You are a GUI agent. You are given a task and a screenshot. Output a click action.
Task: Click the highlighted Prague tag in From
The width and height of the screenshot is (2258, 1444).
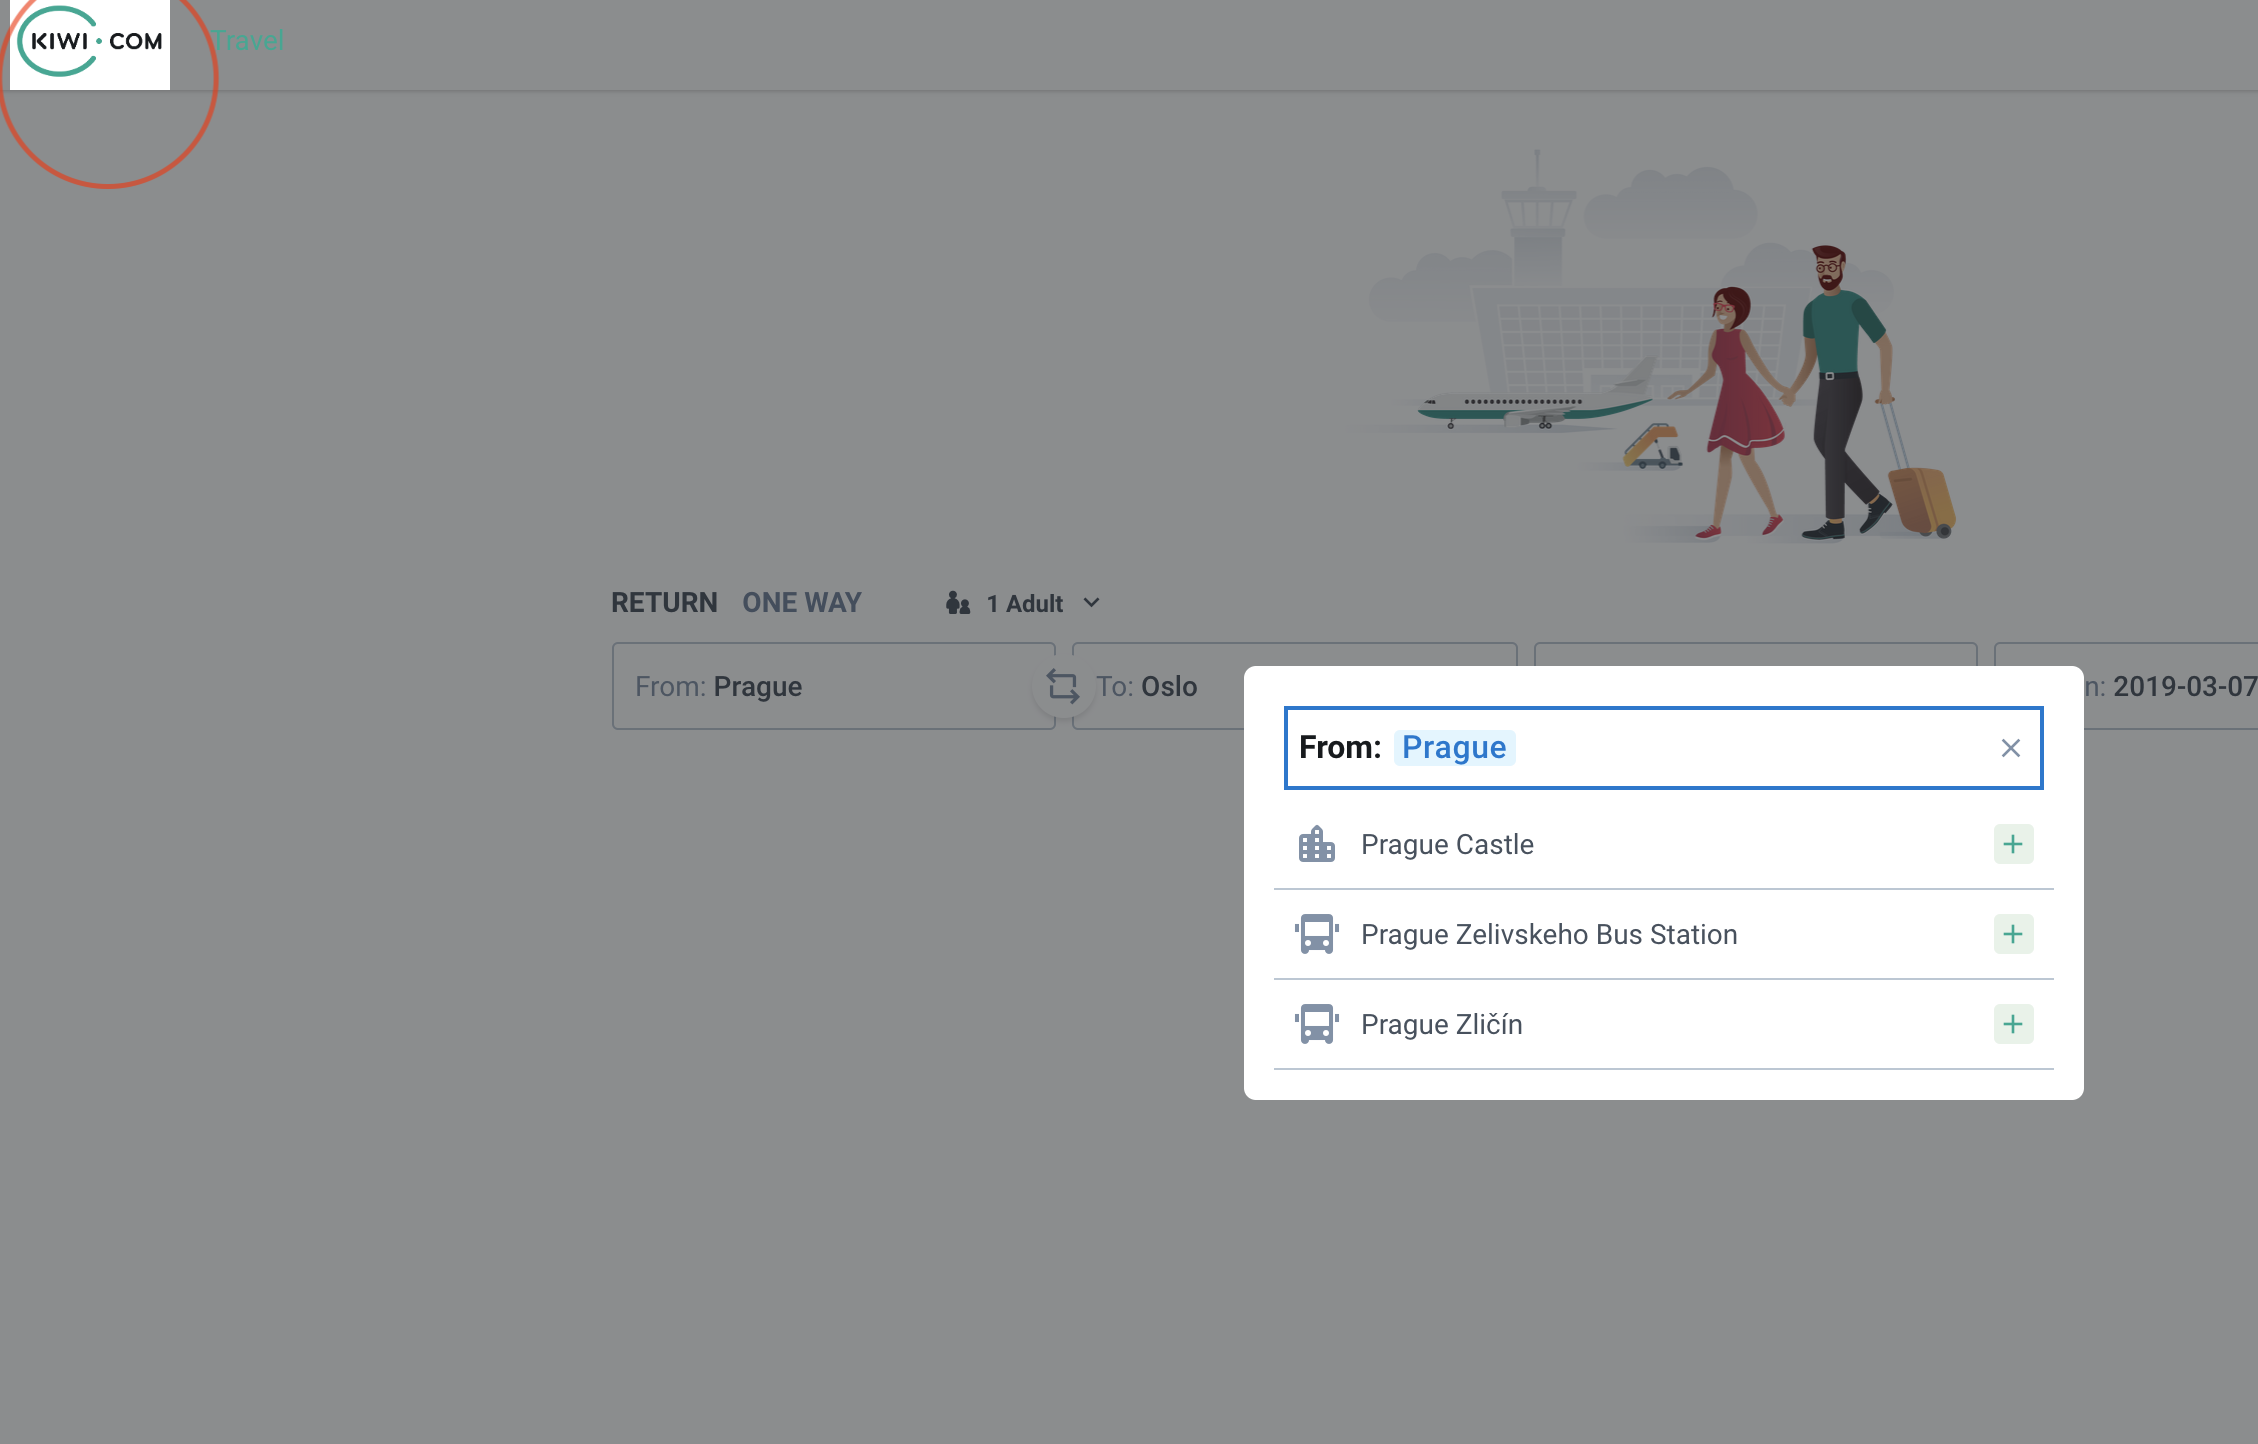[1453, 748]
